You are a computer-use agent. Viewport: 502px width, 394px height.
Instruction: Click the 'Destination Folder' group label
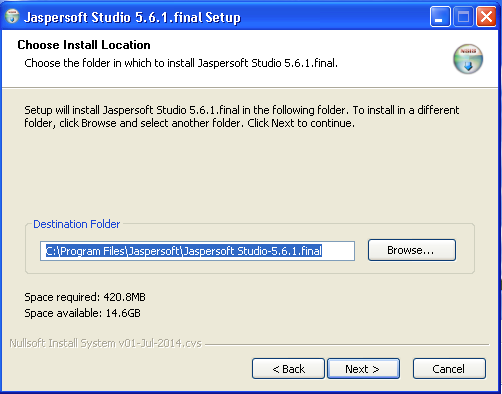[76, 224]
